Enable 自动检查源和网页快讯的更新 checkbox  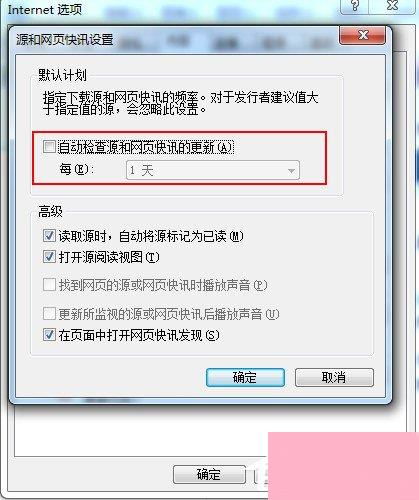click(49, 147)
